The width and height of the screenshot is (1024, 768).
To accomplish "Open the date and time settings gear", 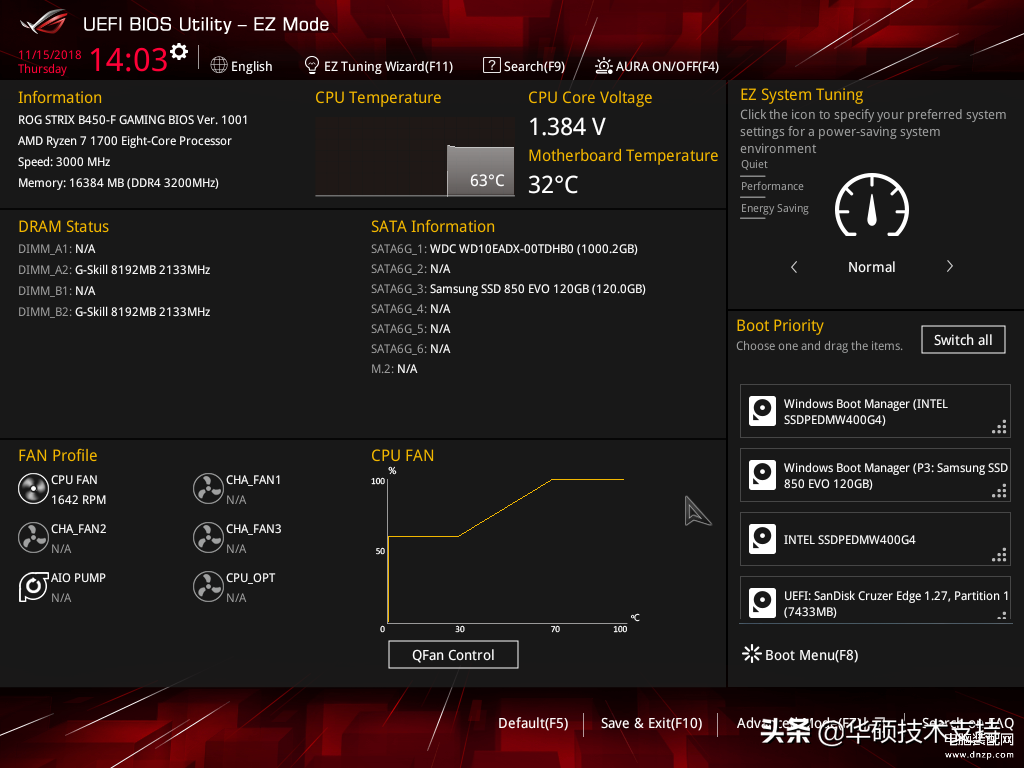I will 179,52.
